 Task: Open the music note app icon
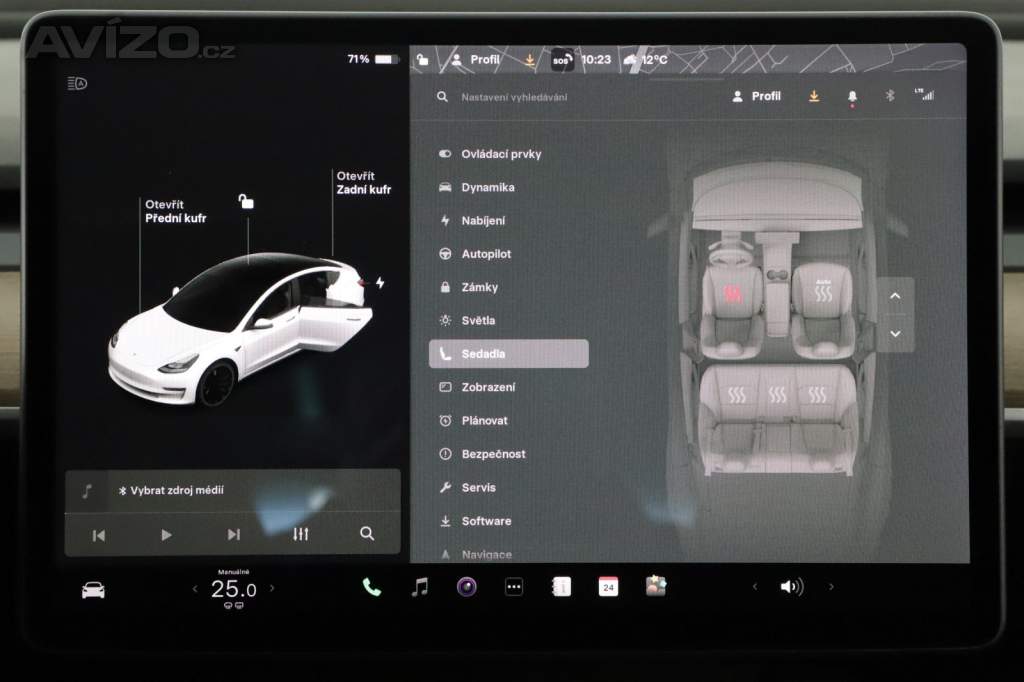[420, 588]
